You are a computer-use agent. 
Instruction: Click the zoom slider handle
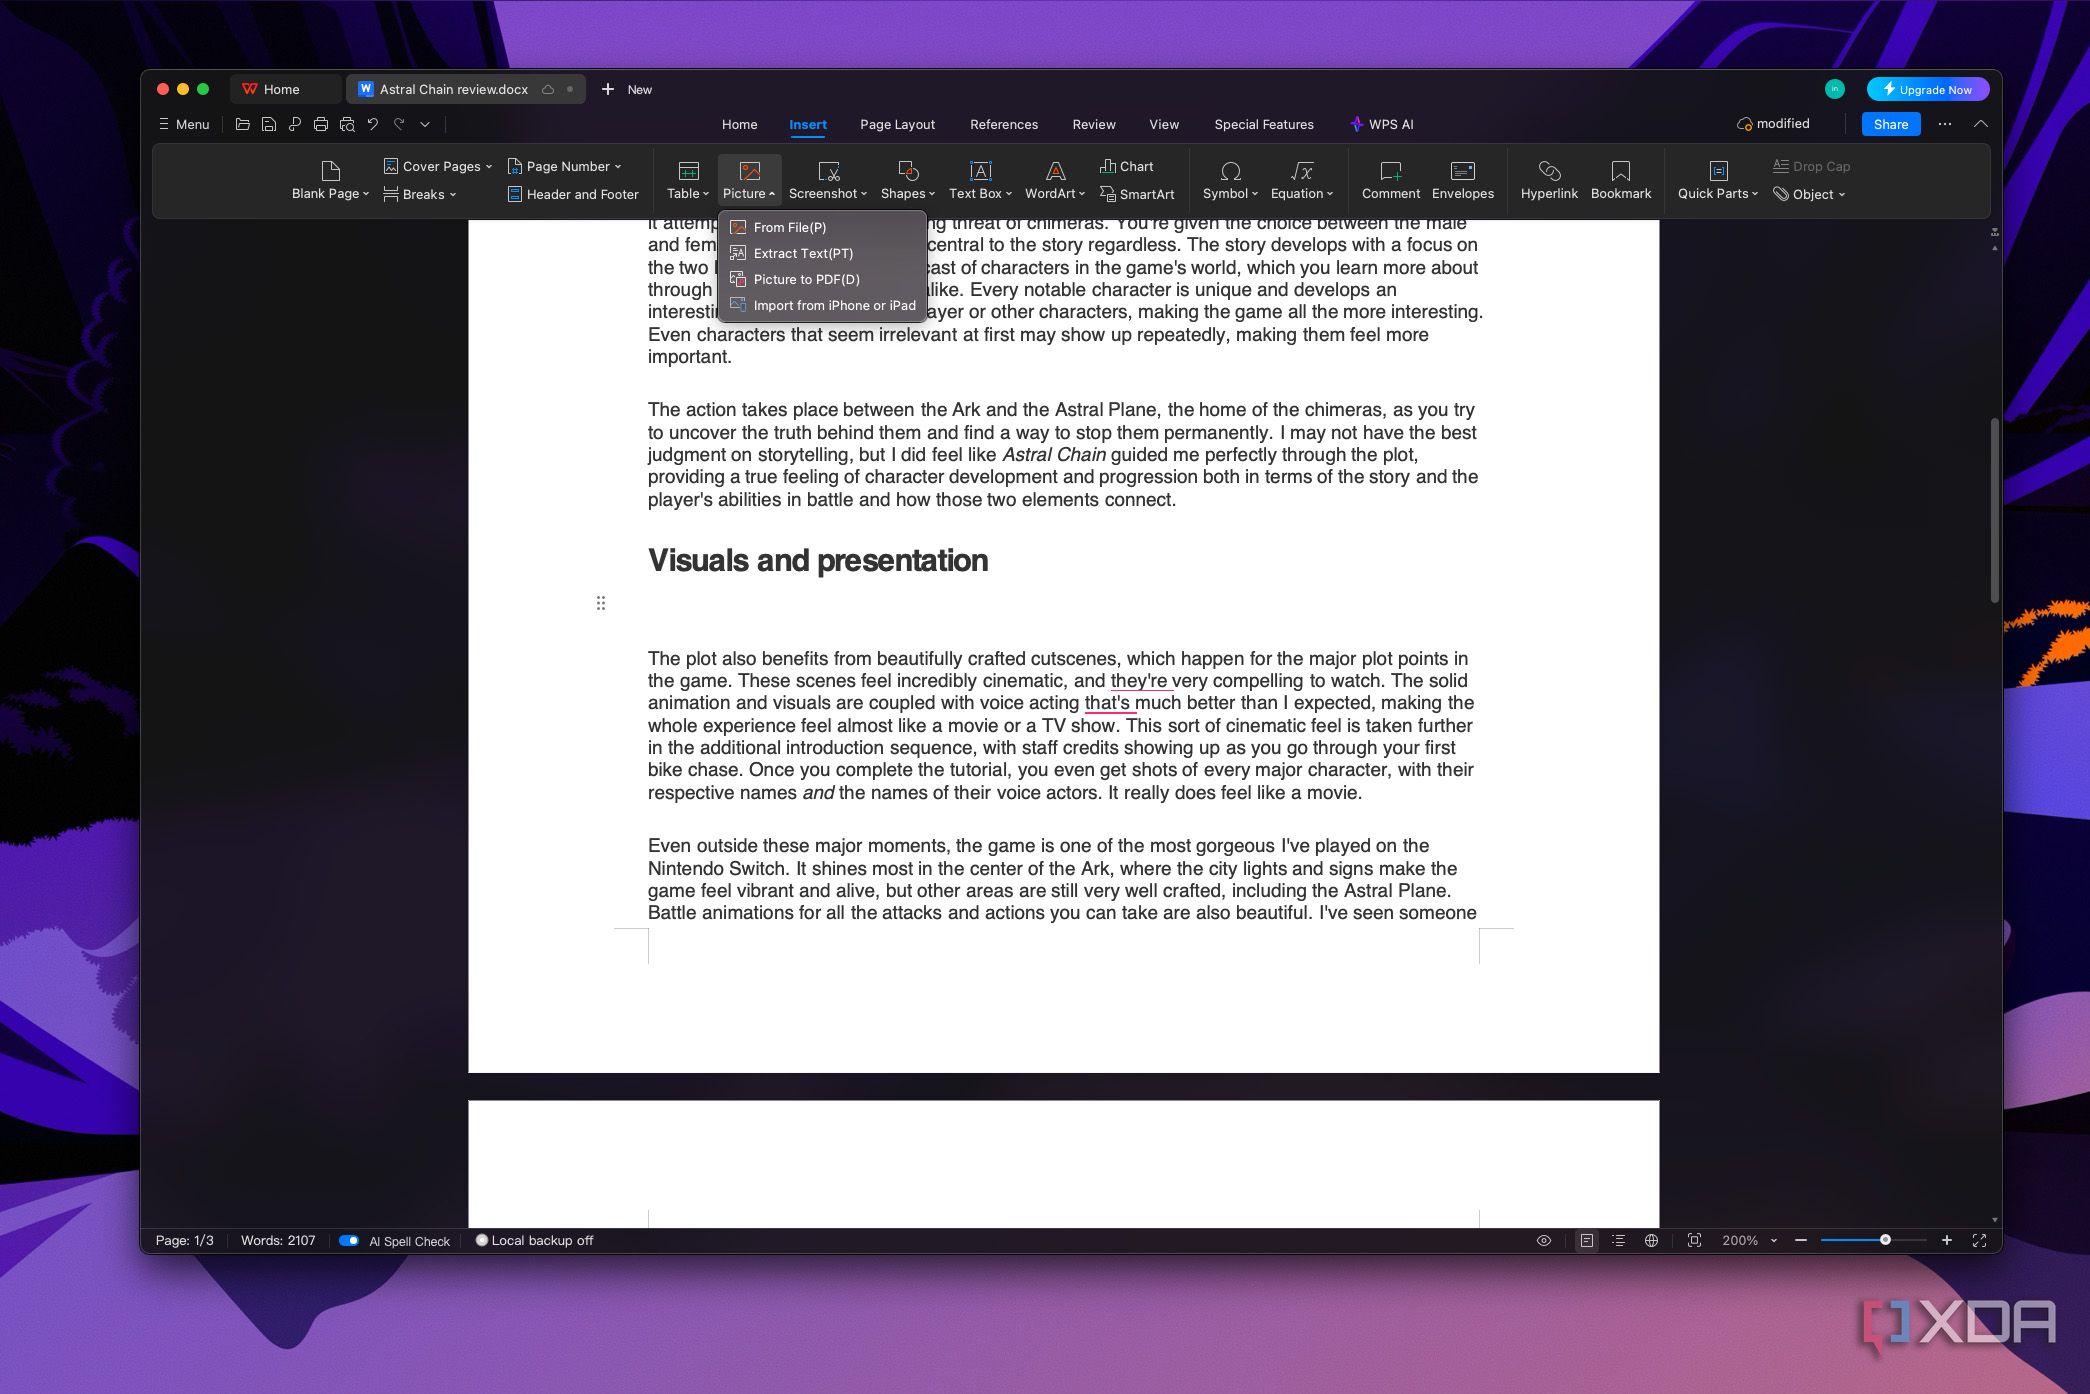click(x=1885, y=1240)
